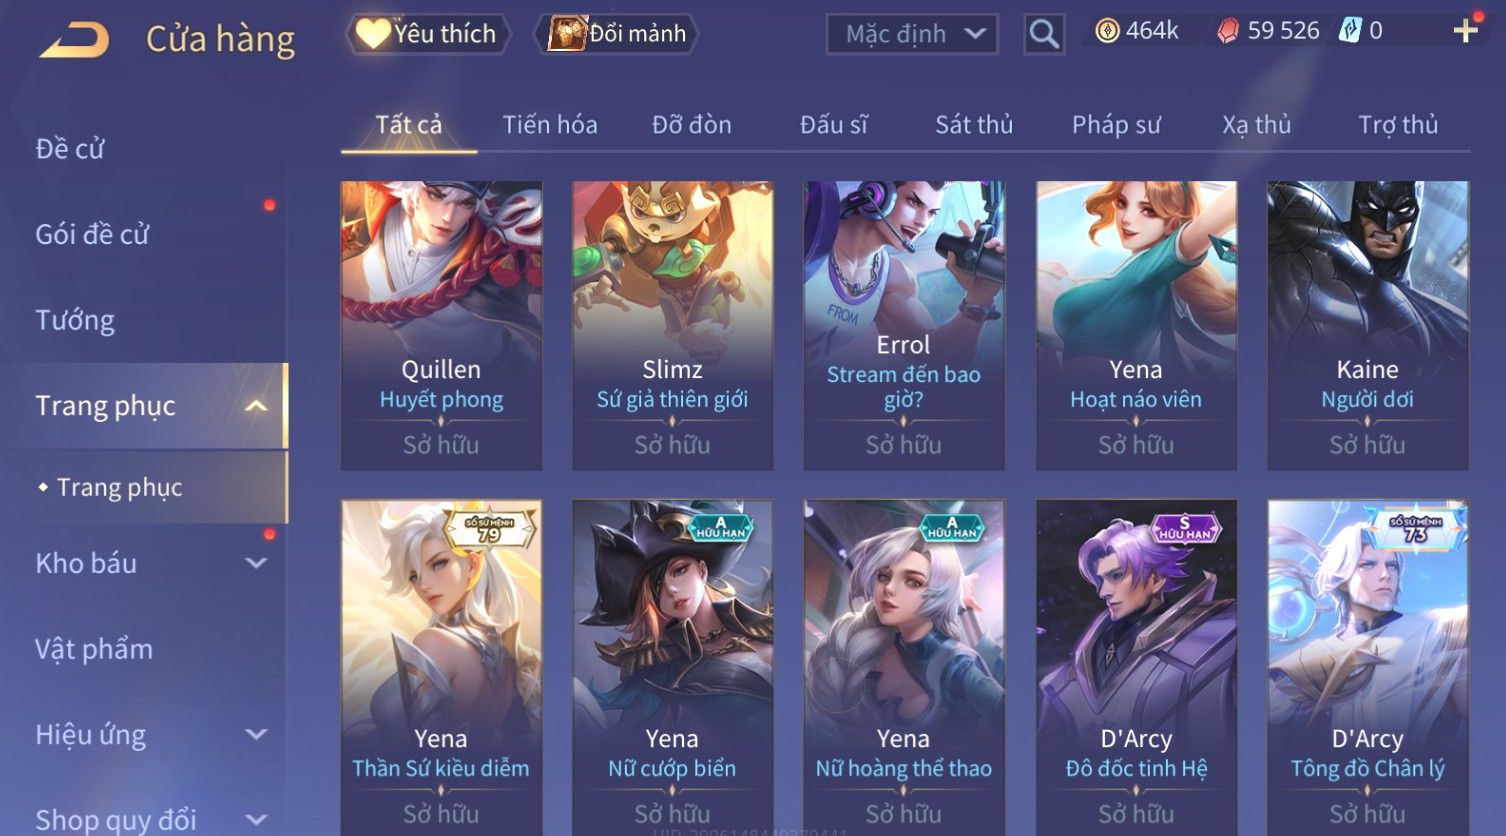The width and height of the screenshot is (1506, 836).
Task: Switch to the Pháp sư tab
Action: point(1116,125)
